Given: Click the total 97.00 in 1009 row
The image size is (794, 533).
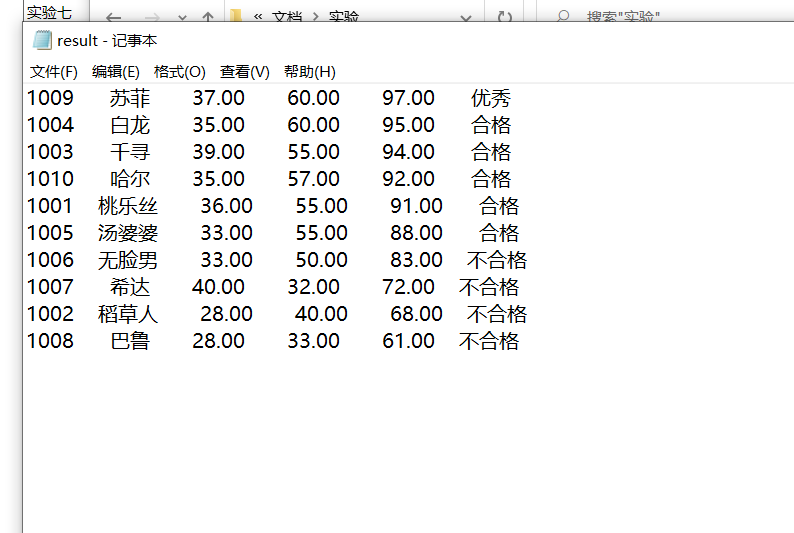Looking at the screenshot, I should 408,98.
